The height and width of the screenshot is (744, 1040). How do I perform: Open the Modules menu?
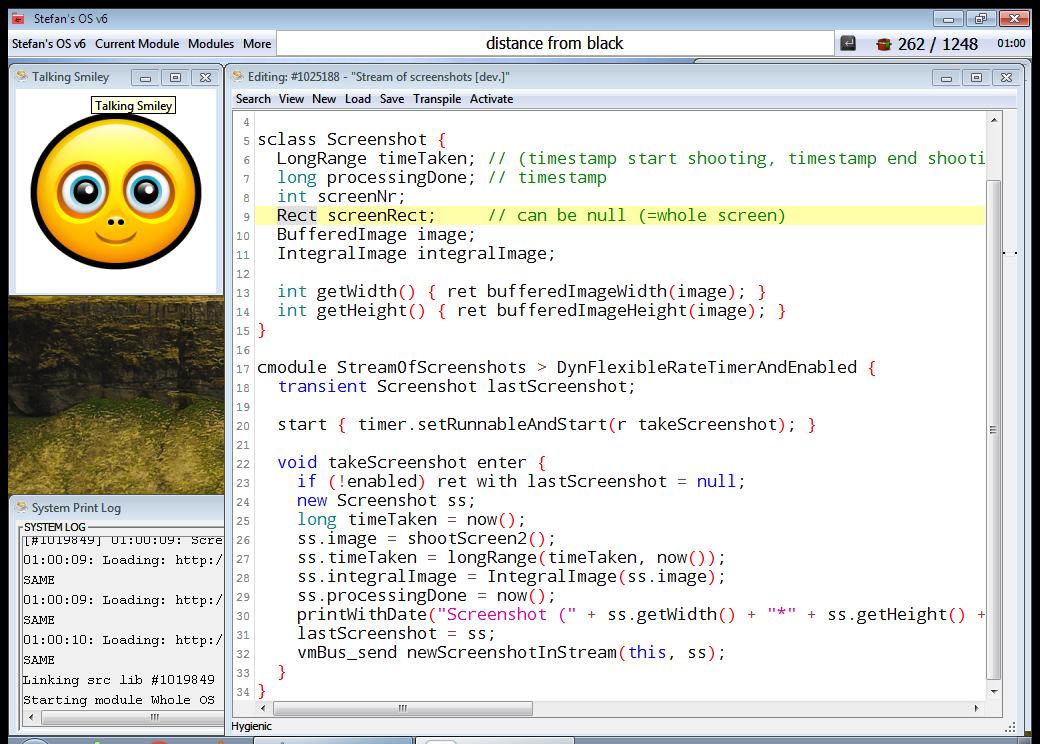pos(211,44)
